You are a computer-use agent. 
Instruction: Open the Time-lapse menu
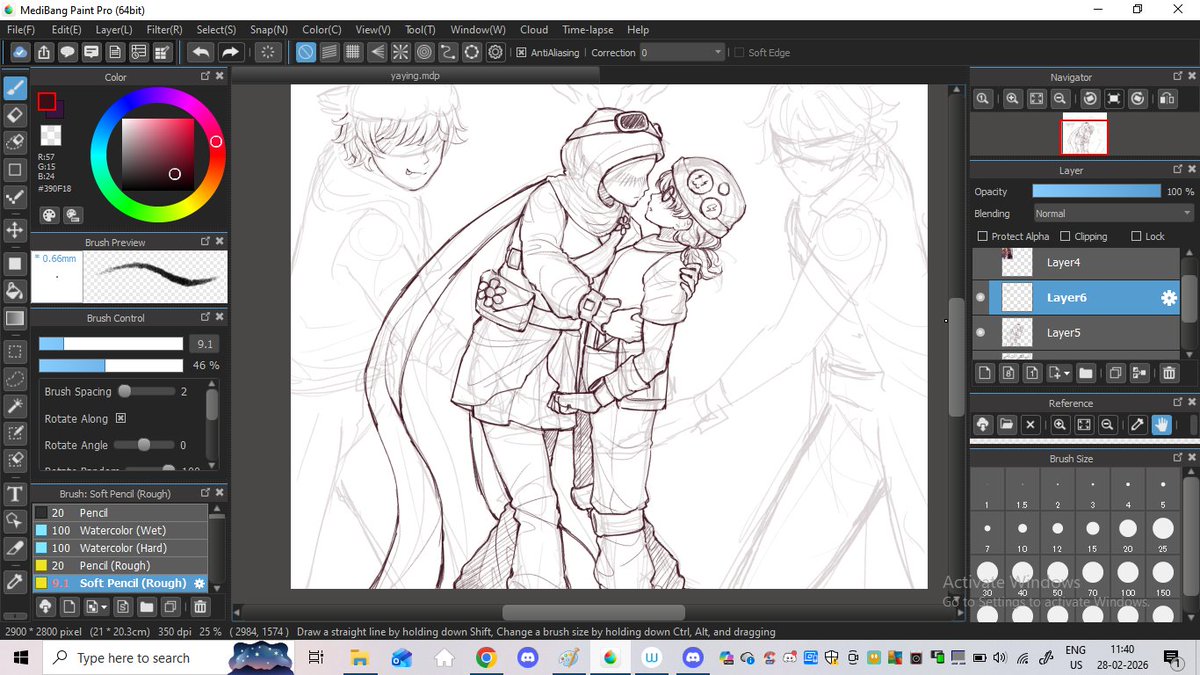588,30
